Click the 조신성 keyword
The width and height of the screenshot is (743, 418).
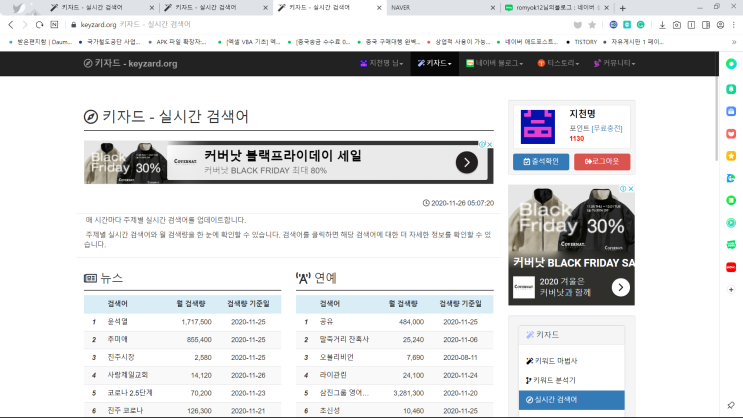click(329, 410)
